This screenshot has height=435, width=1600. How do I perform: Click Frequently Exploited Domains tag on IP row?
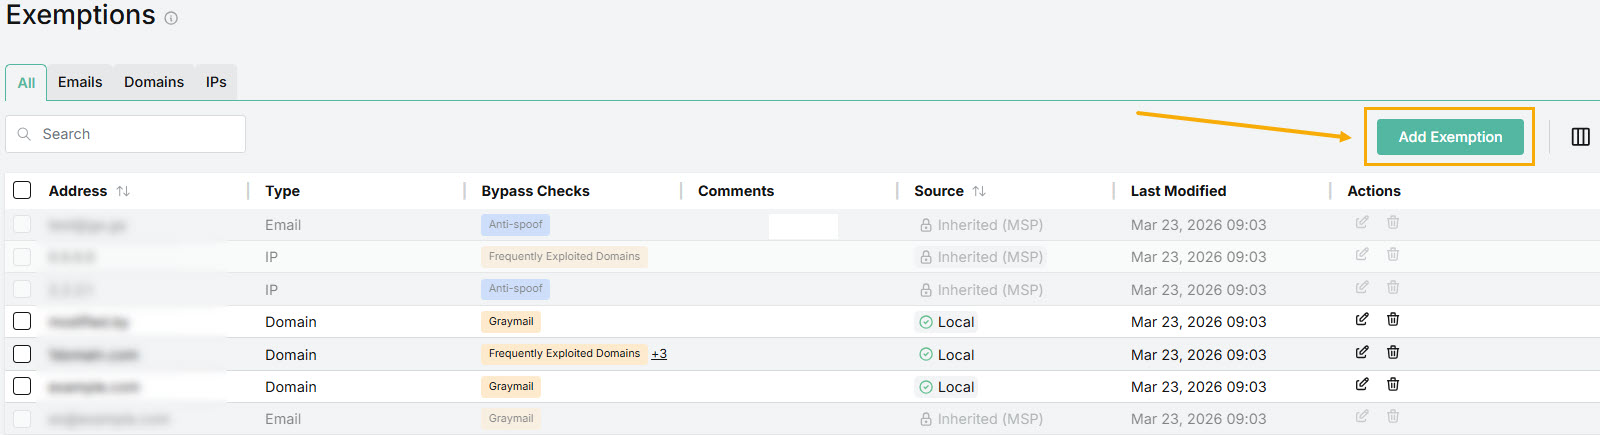(x=564, y=257)
